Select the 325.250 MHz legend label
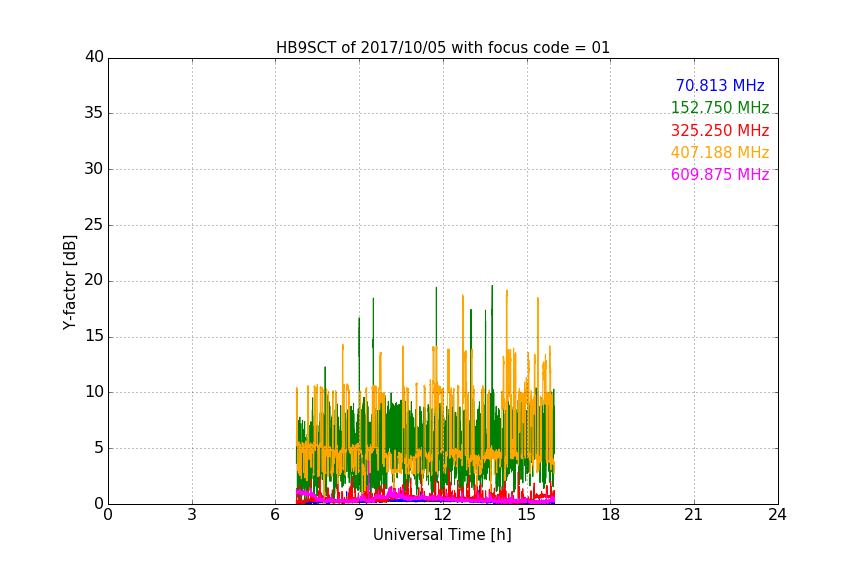 [720, 130]
